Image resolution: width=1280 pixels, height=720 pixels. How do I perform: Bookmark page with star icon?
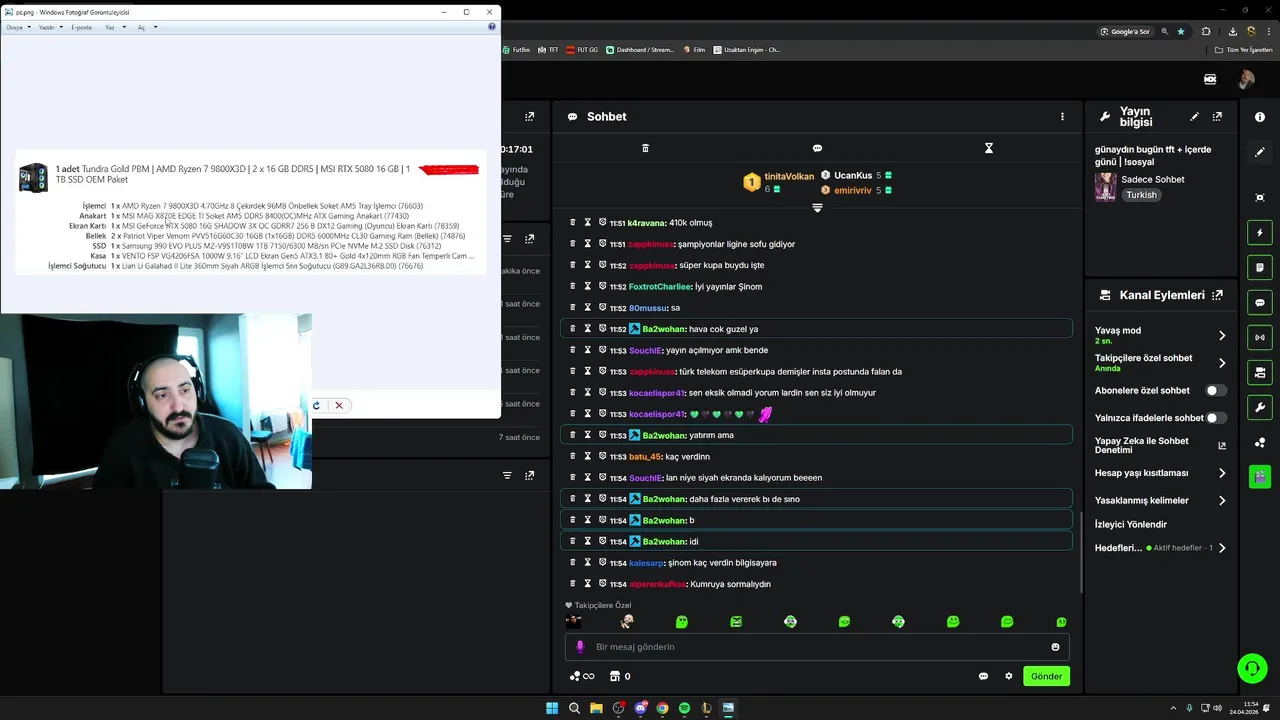(1181, 31)
